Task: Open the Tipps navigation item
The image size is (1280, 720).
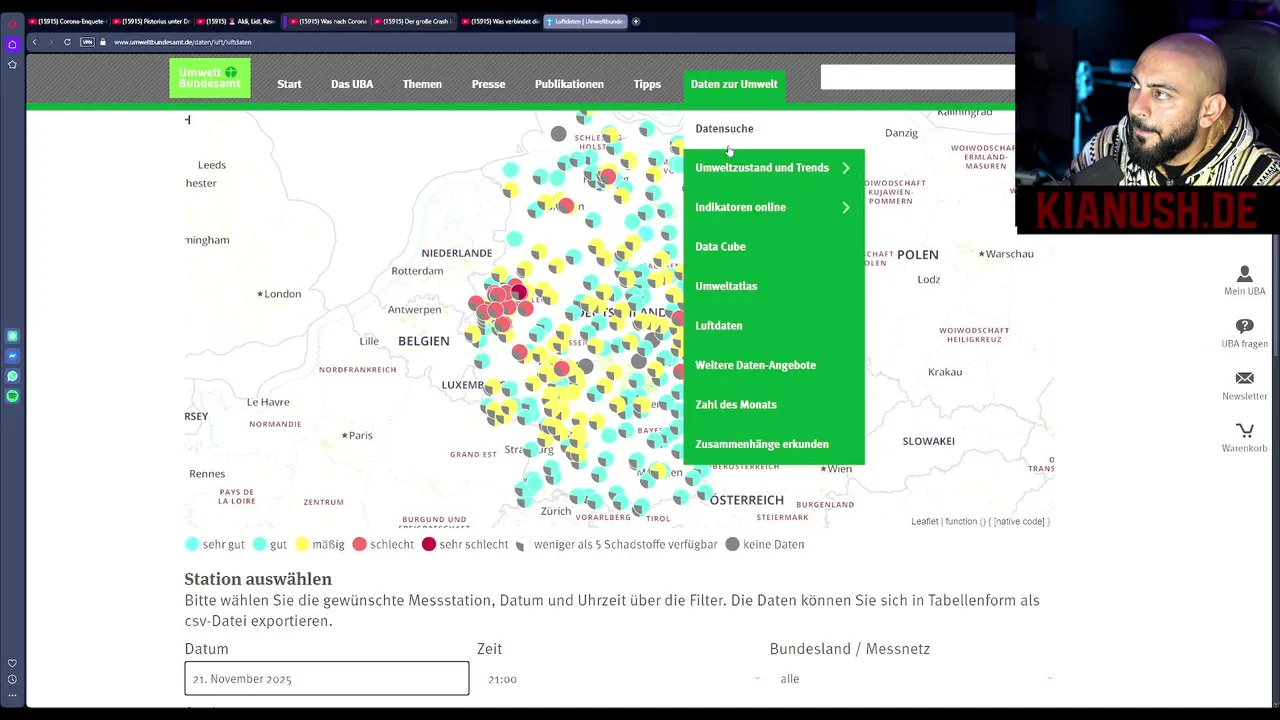Action: 647,84
